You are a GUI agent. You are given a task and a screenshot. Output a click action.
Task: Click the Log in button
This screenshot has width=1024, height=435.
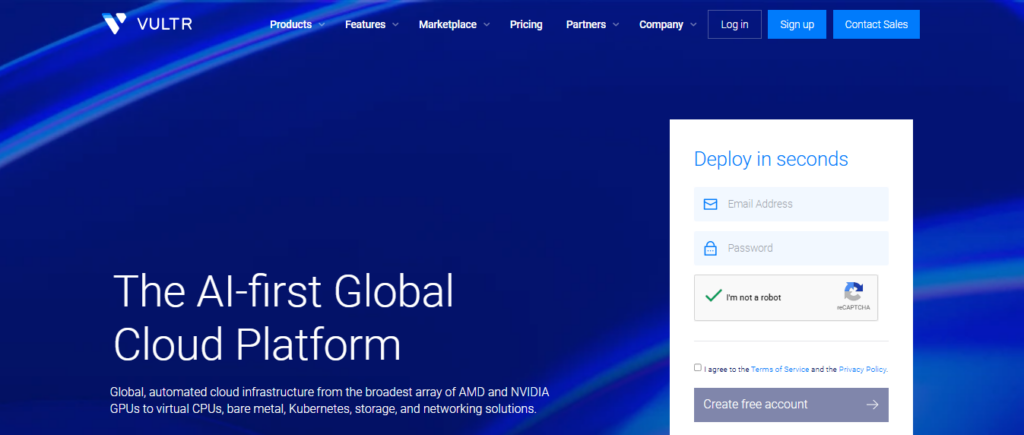click(x=735, y=25)
